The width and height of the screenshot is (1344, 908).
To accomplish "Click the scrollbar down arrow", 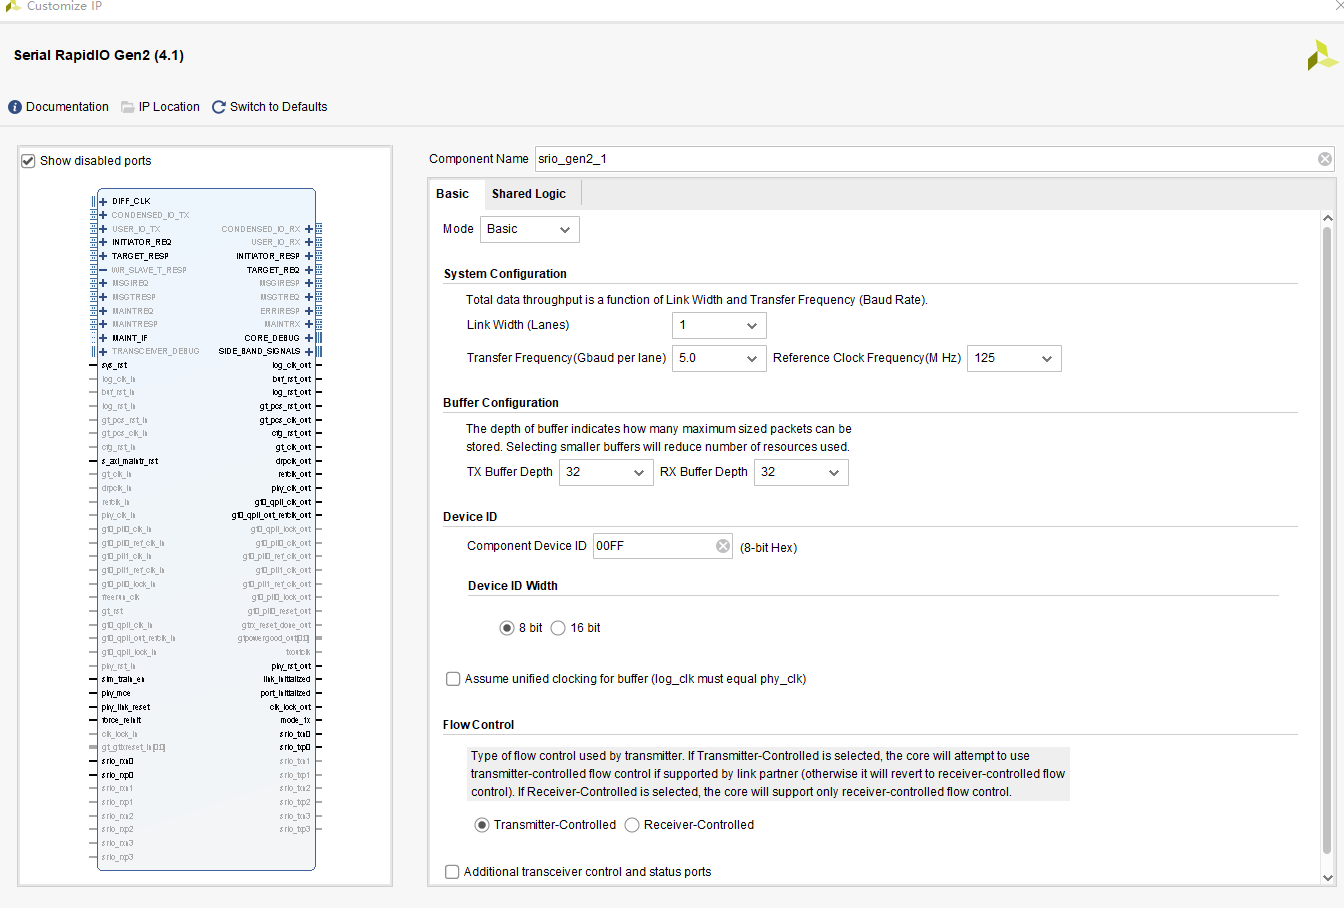I will [1327, 877].
